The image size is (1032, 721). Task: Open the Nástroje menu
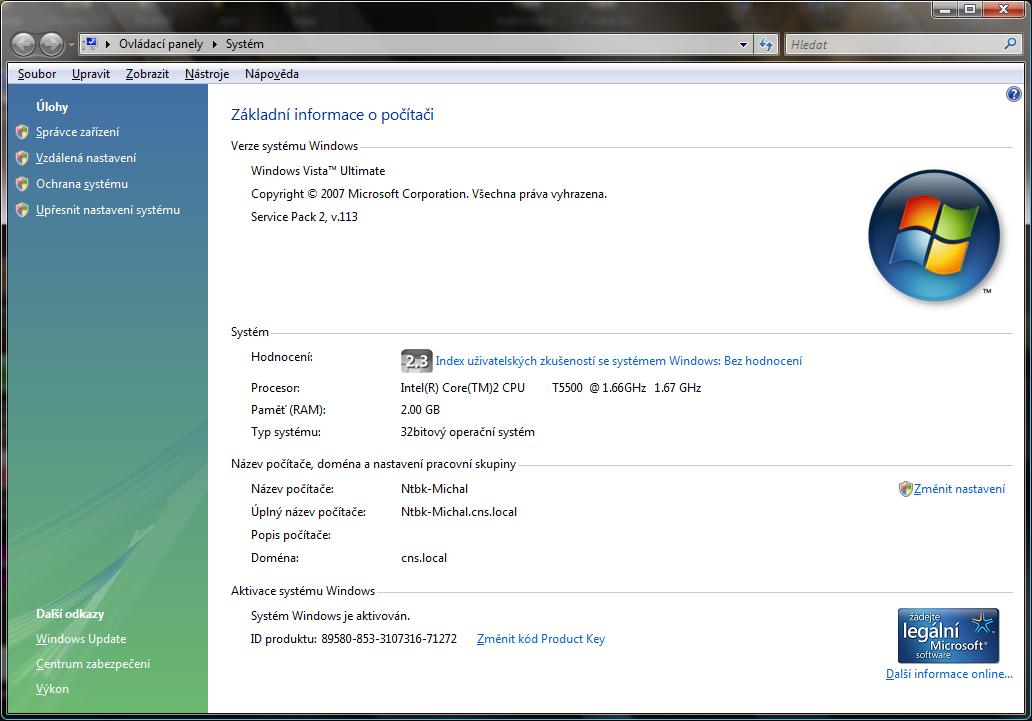(207, 74)
